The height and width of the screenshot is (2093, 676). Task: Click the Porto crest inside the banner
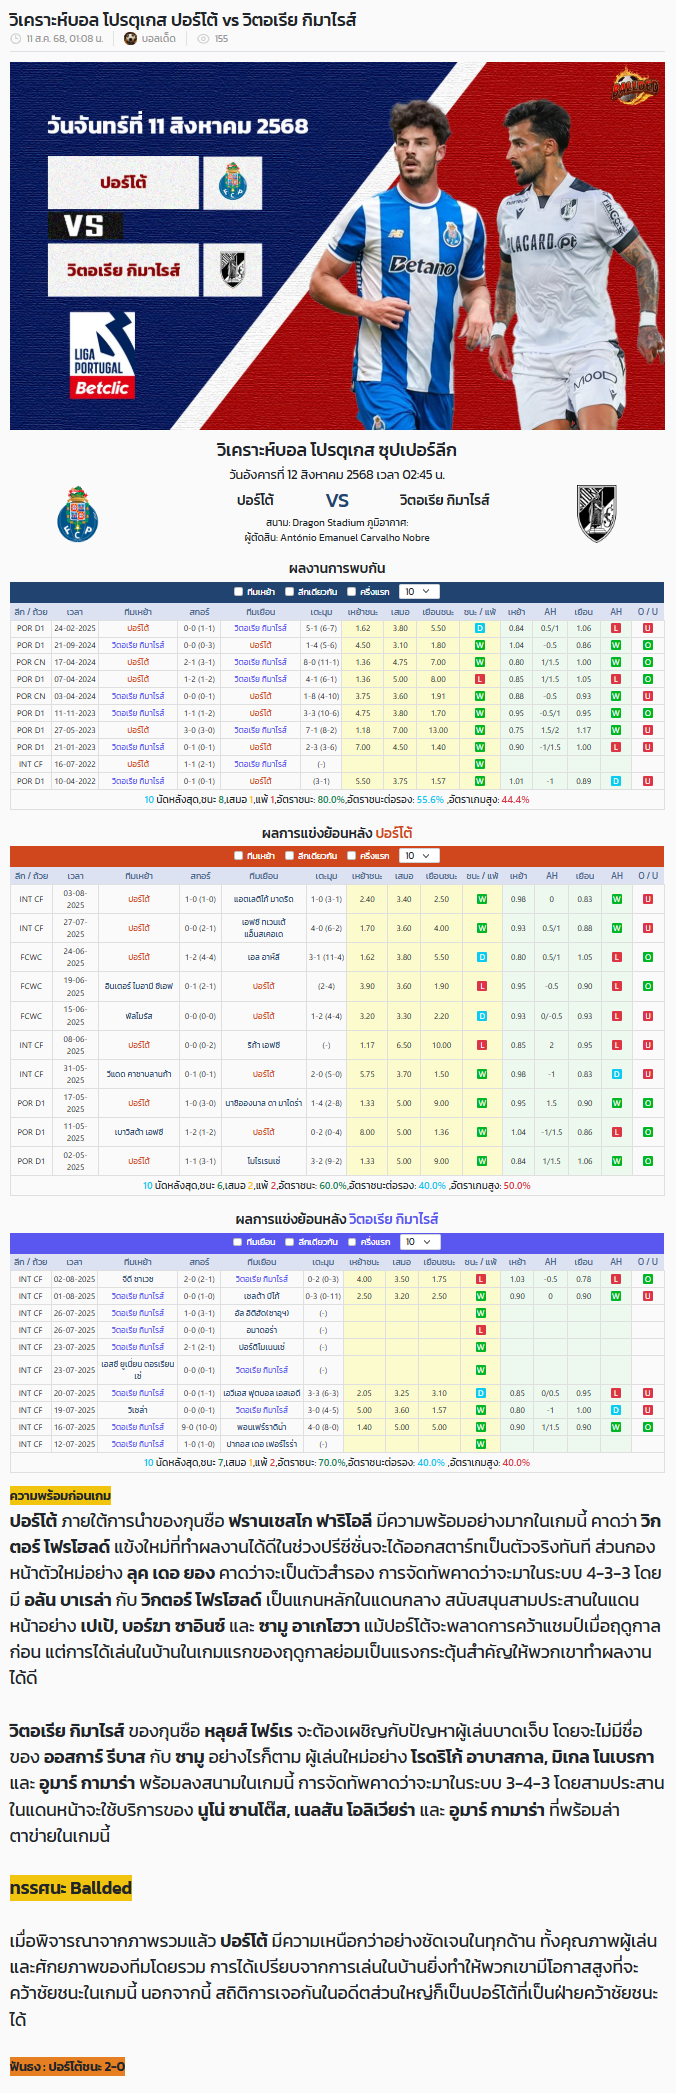point(232,182)
